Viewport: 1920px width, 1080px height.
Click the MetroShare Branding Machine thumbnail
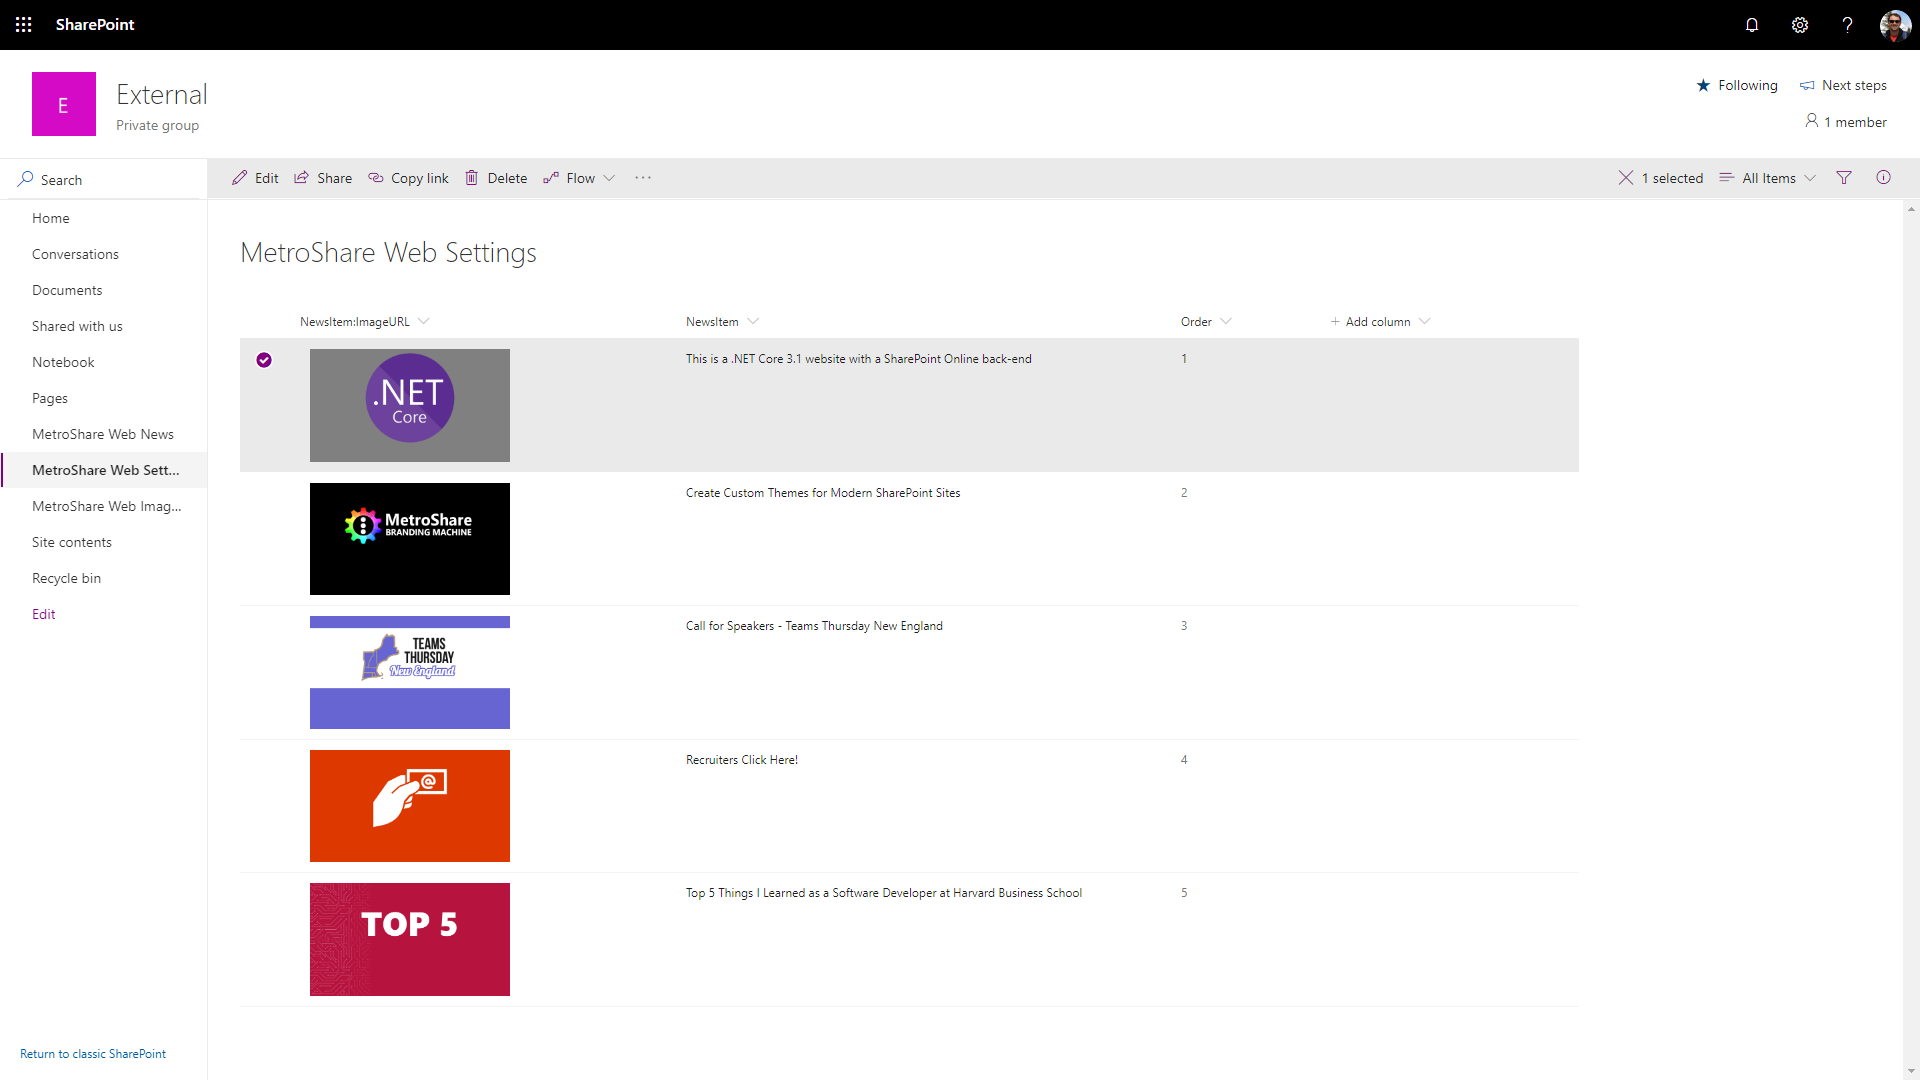click(410, 539)
